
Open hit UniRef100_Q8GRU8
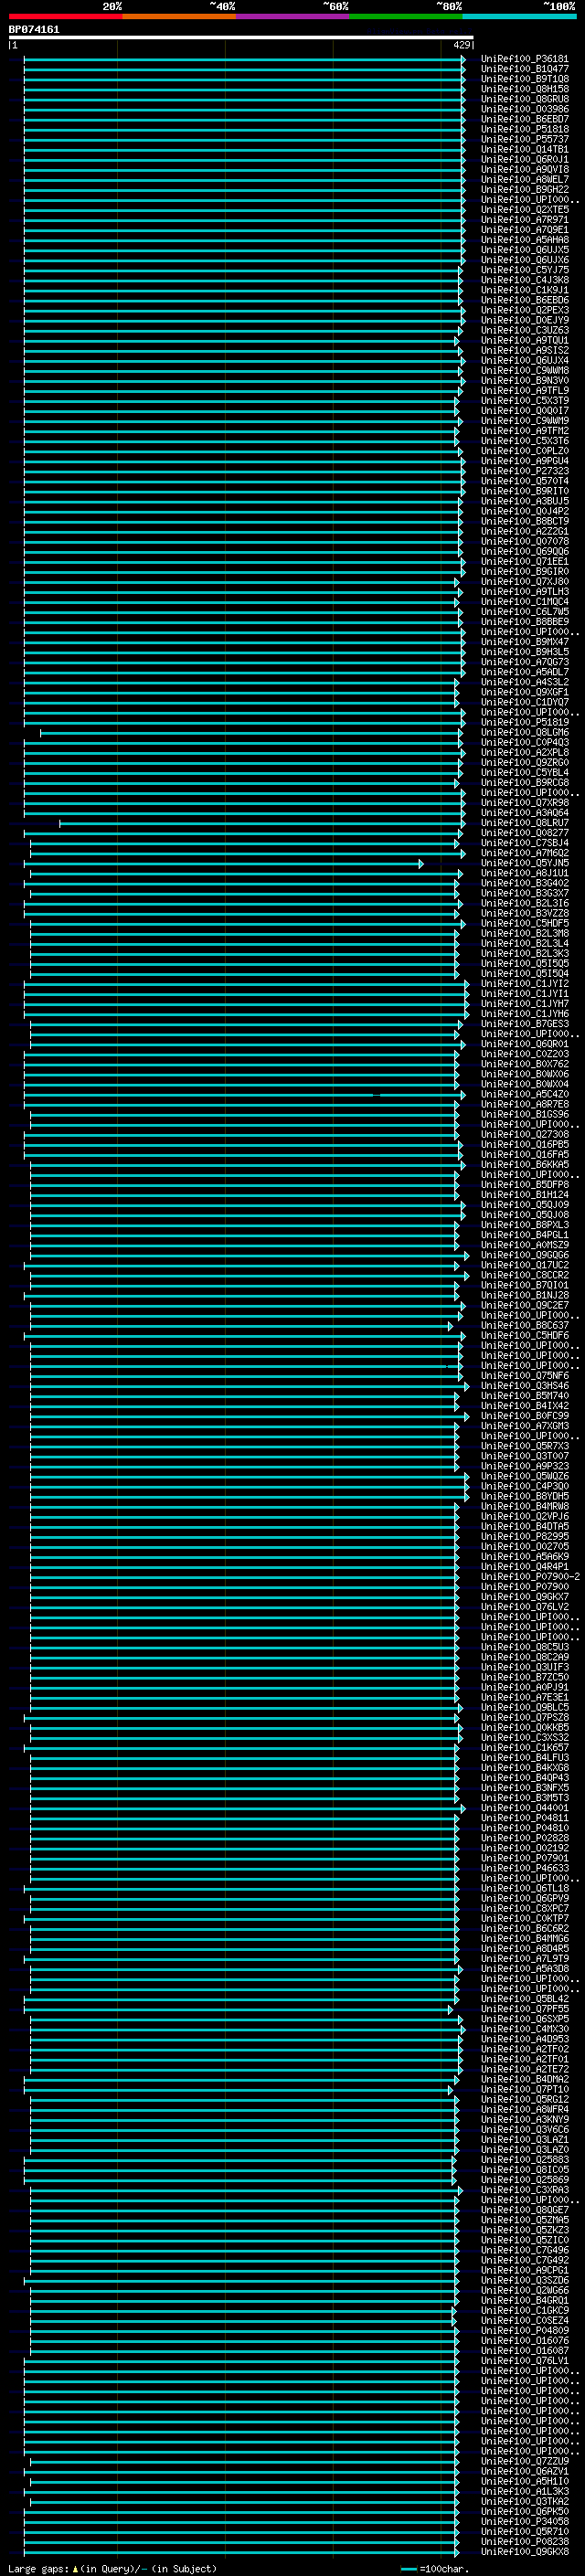pos(524,99)
